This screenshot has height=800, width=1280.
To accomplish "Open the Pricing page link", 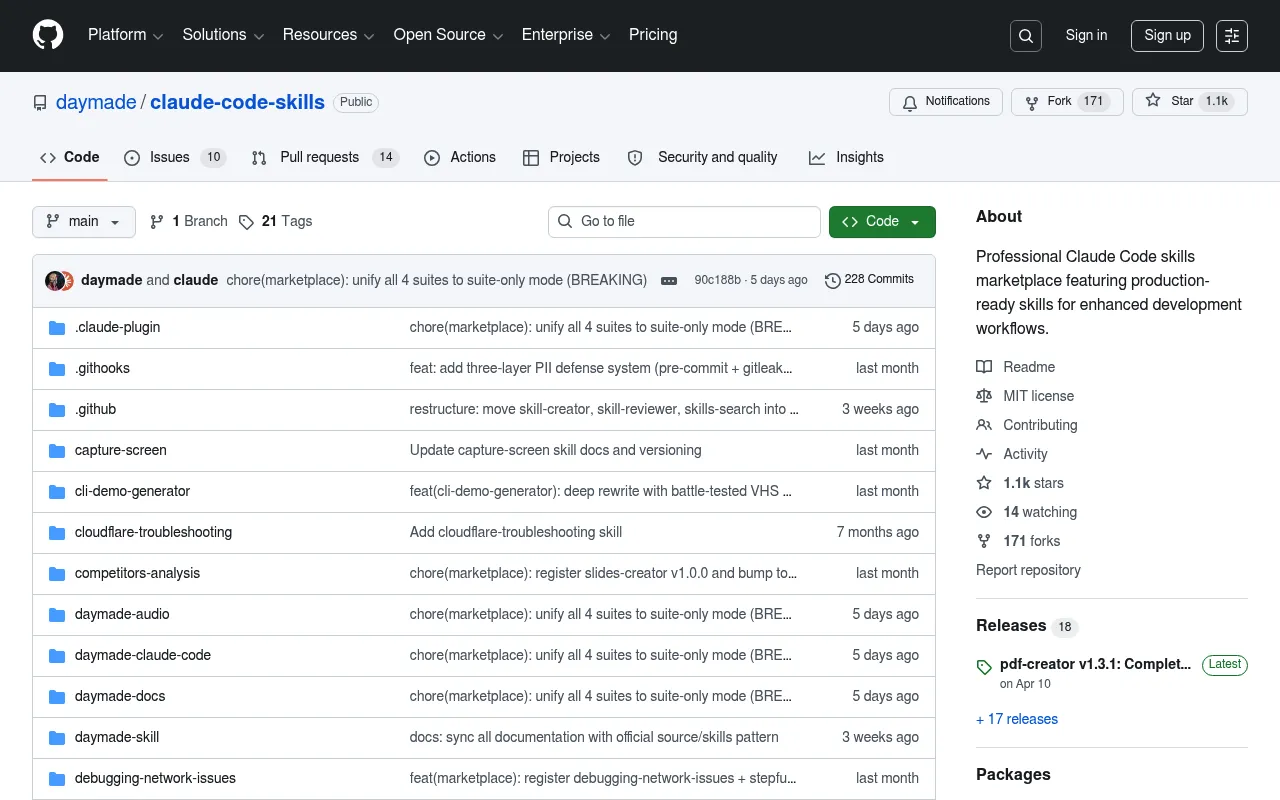I will (x=653, y=35).
